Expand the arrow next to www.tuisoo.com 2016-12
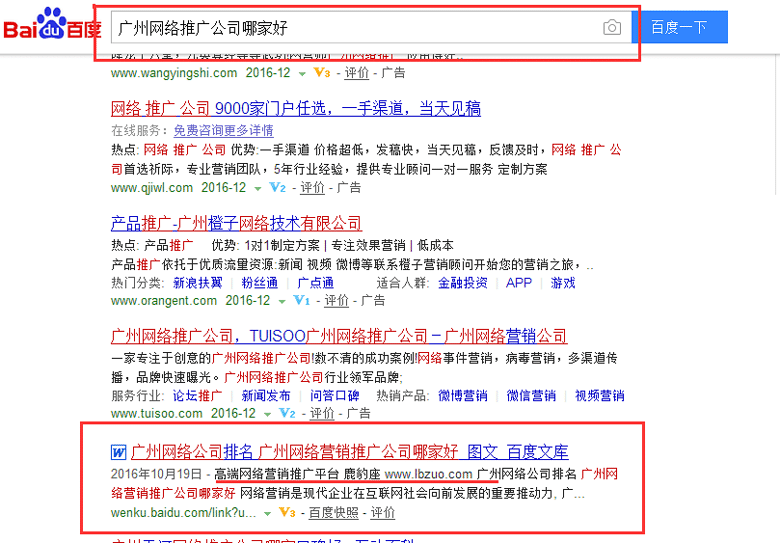 pyautogui.click(x=268, y=415)
